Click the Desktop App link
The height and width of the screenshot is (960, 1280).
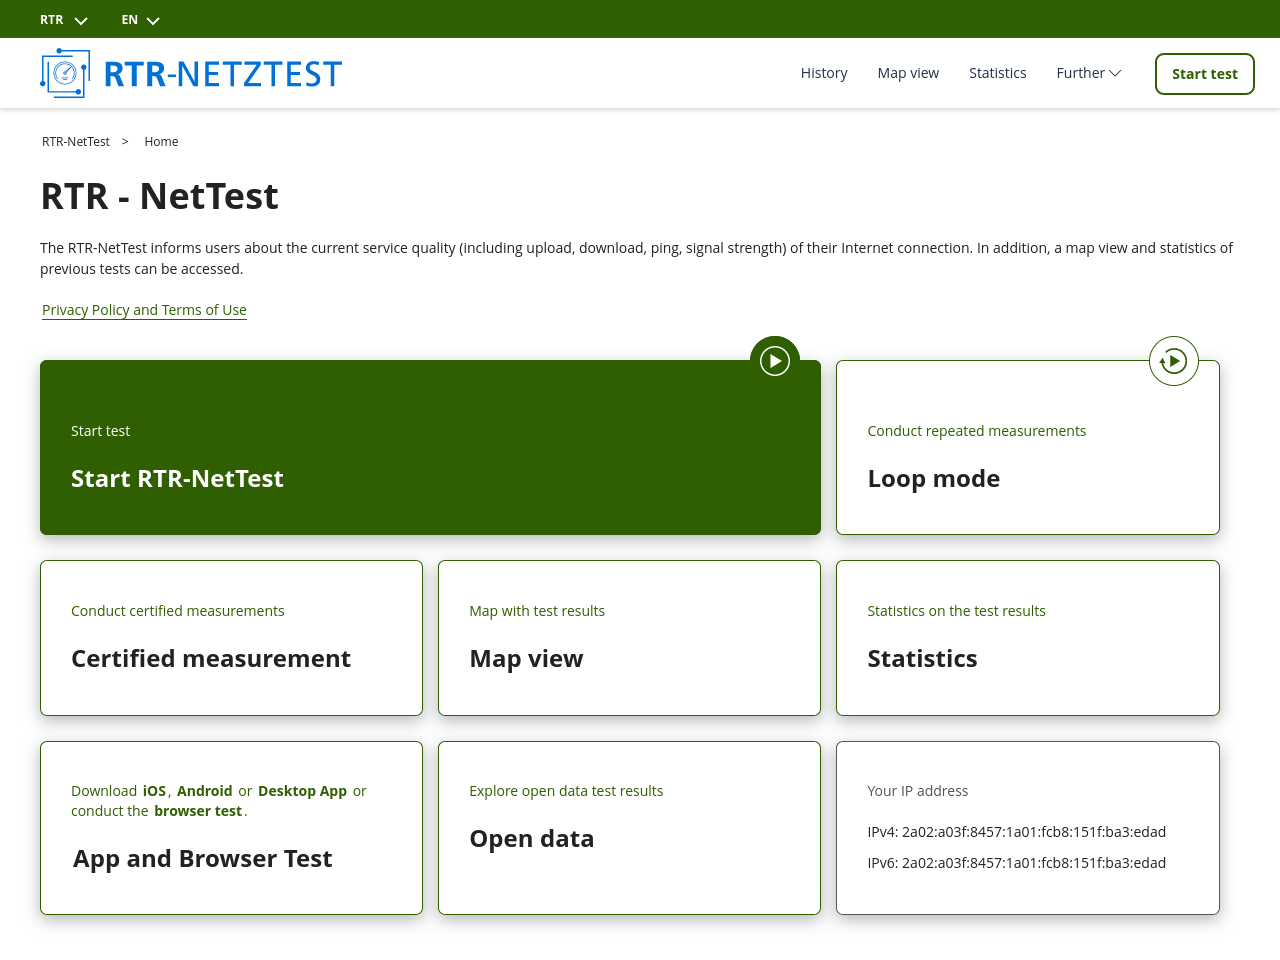[x=302, y=791]
